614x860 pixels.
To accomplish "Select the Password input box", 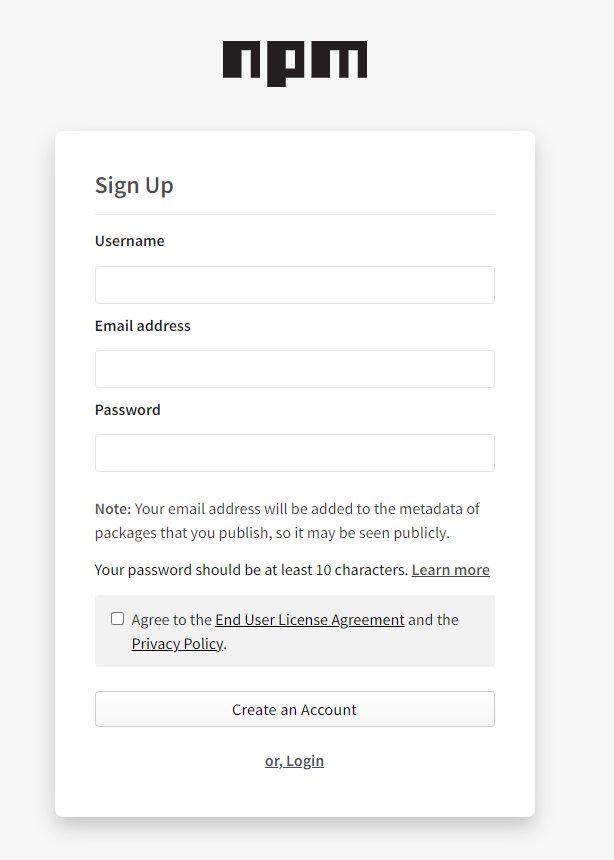I will coord(294,453).
